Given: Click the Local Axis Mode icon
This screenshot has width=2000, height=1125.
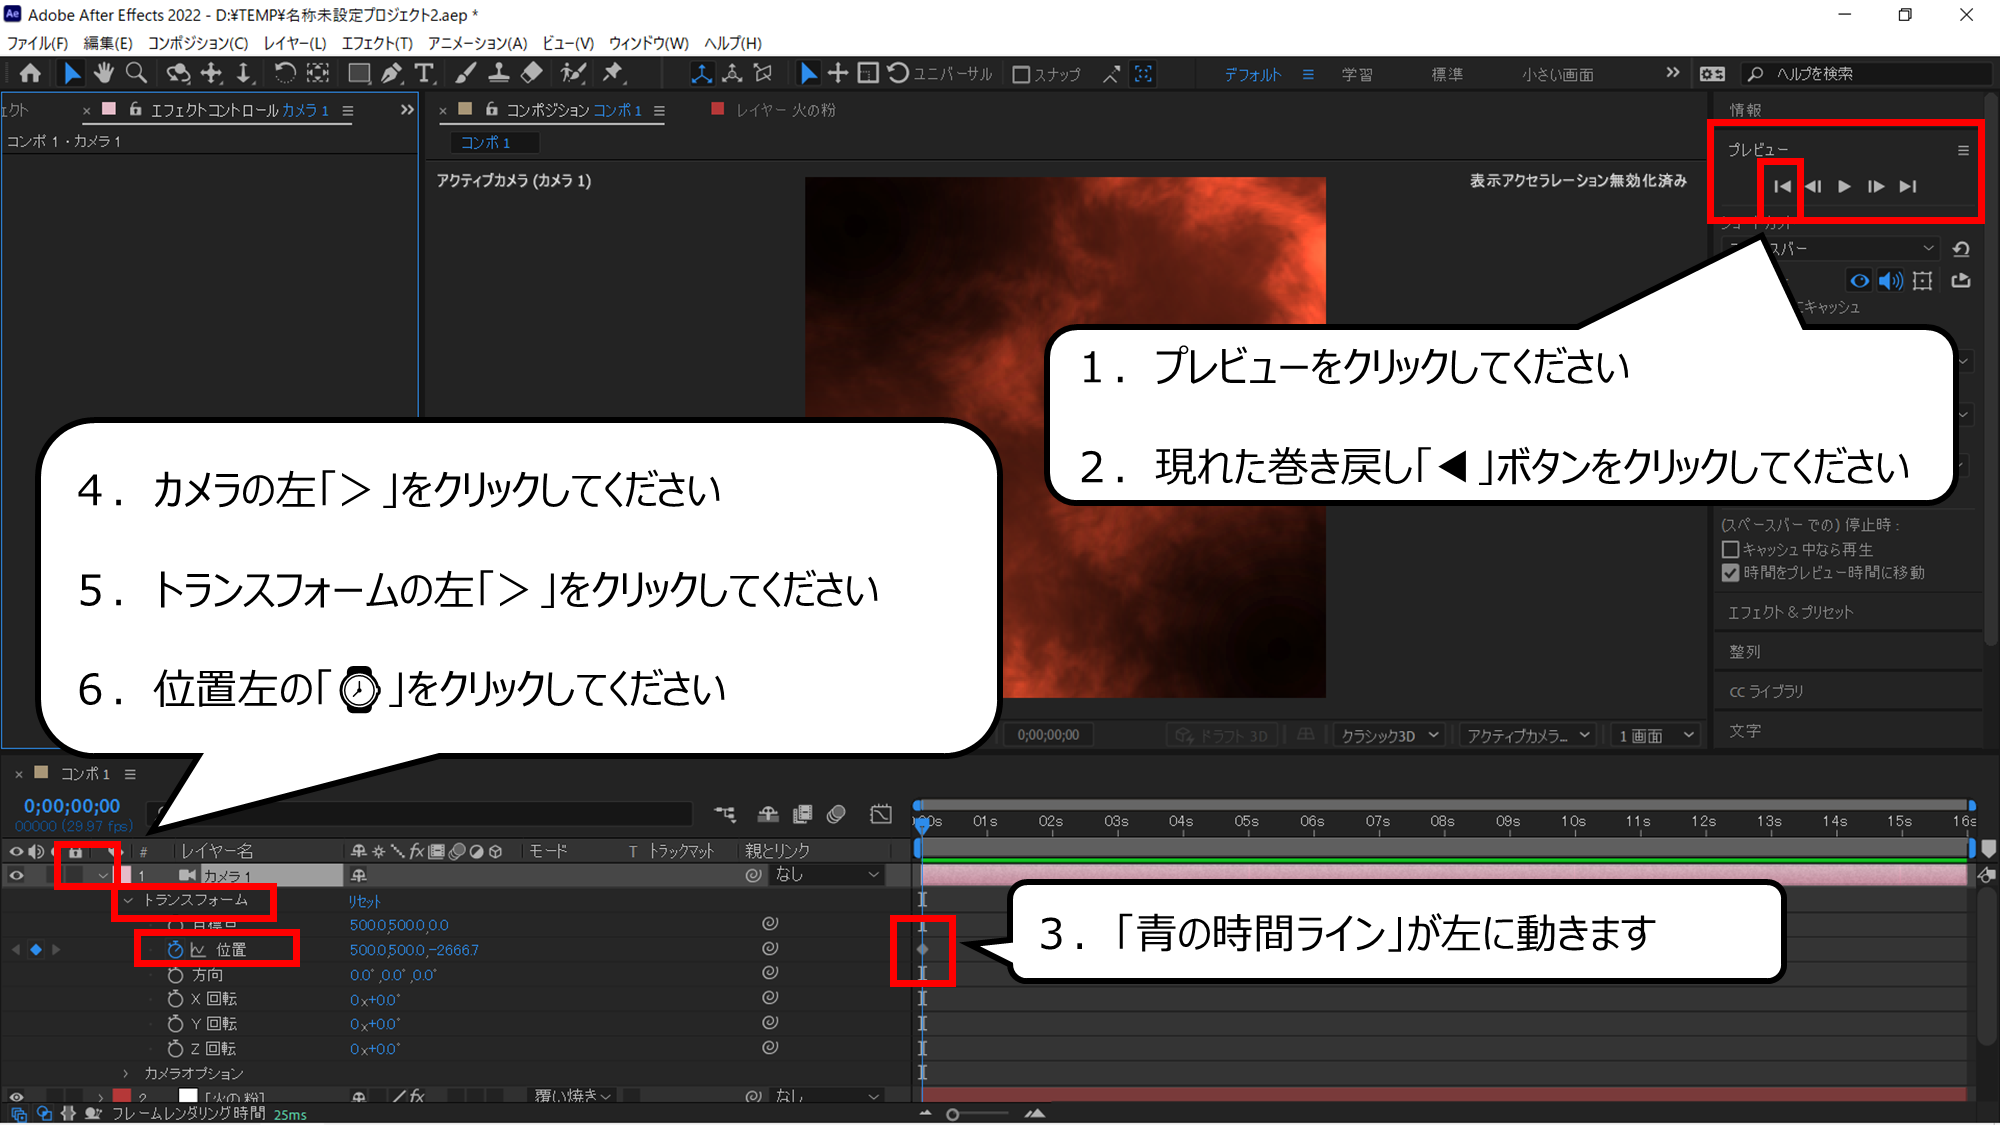Looking at the screenshot, I should [702, 73].
